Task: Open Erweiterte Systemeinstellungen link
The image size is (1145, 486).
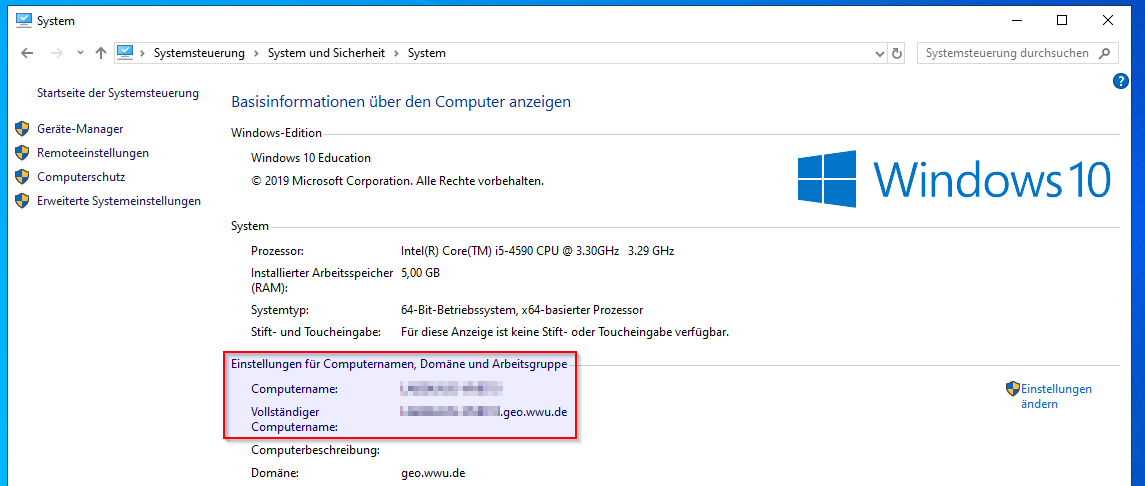Action: 118,201
